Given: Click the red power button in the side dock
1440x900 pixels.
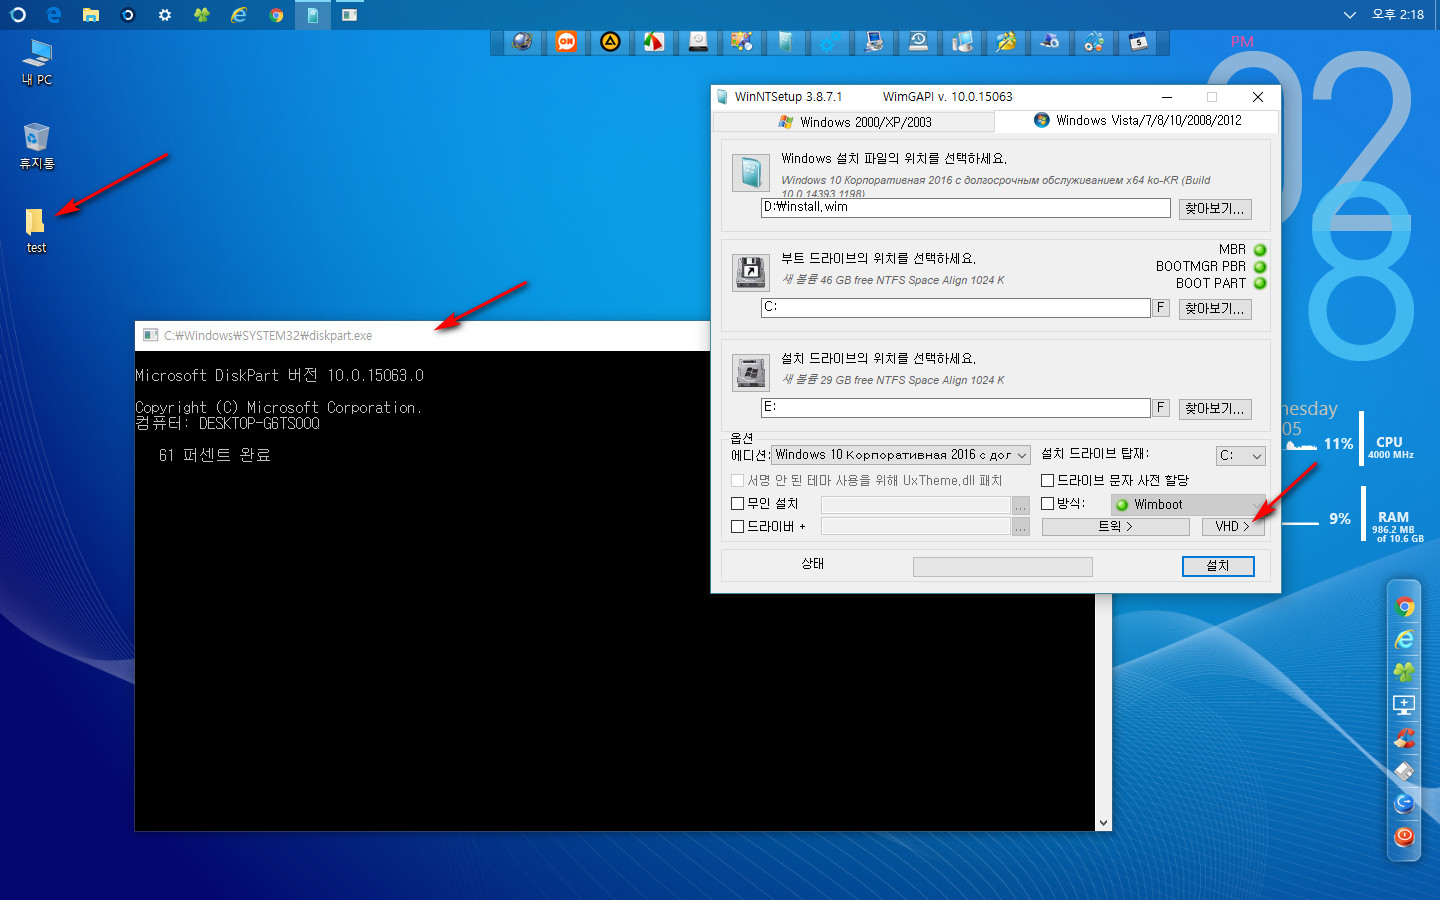Looking at the screenshot, I should point(1404,836).
